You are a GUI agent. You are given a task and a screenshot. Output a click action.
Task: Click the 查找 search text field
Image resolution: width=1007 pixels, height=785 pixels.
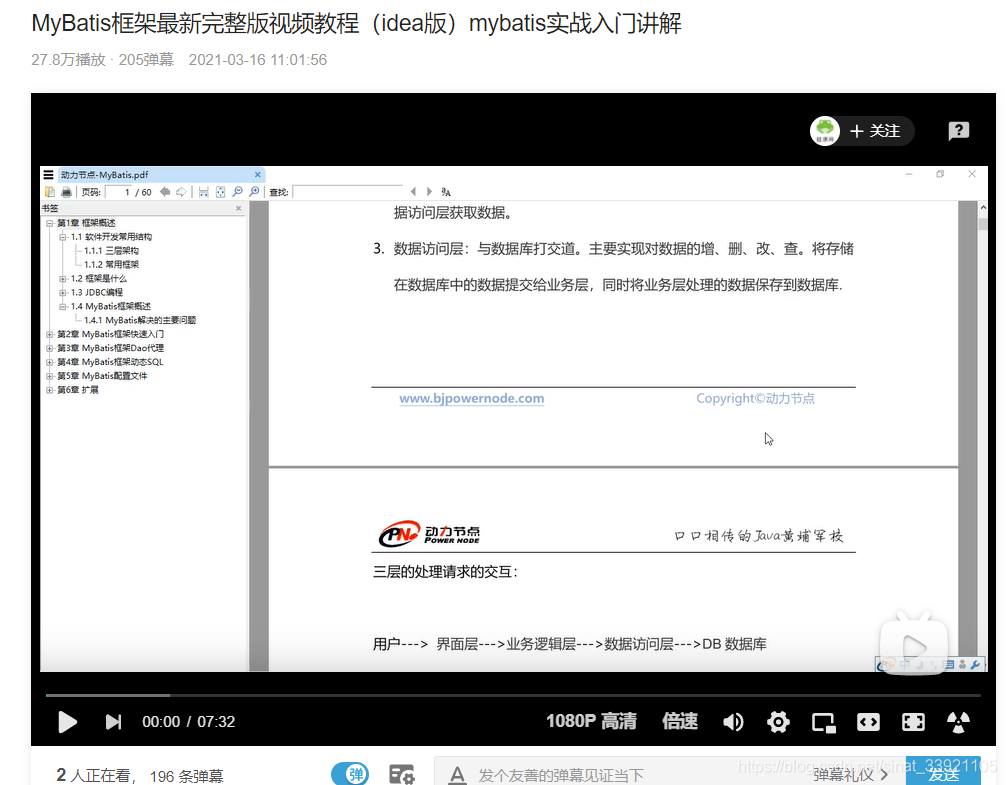coord(347,192)
